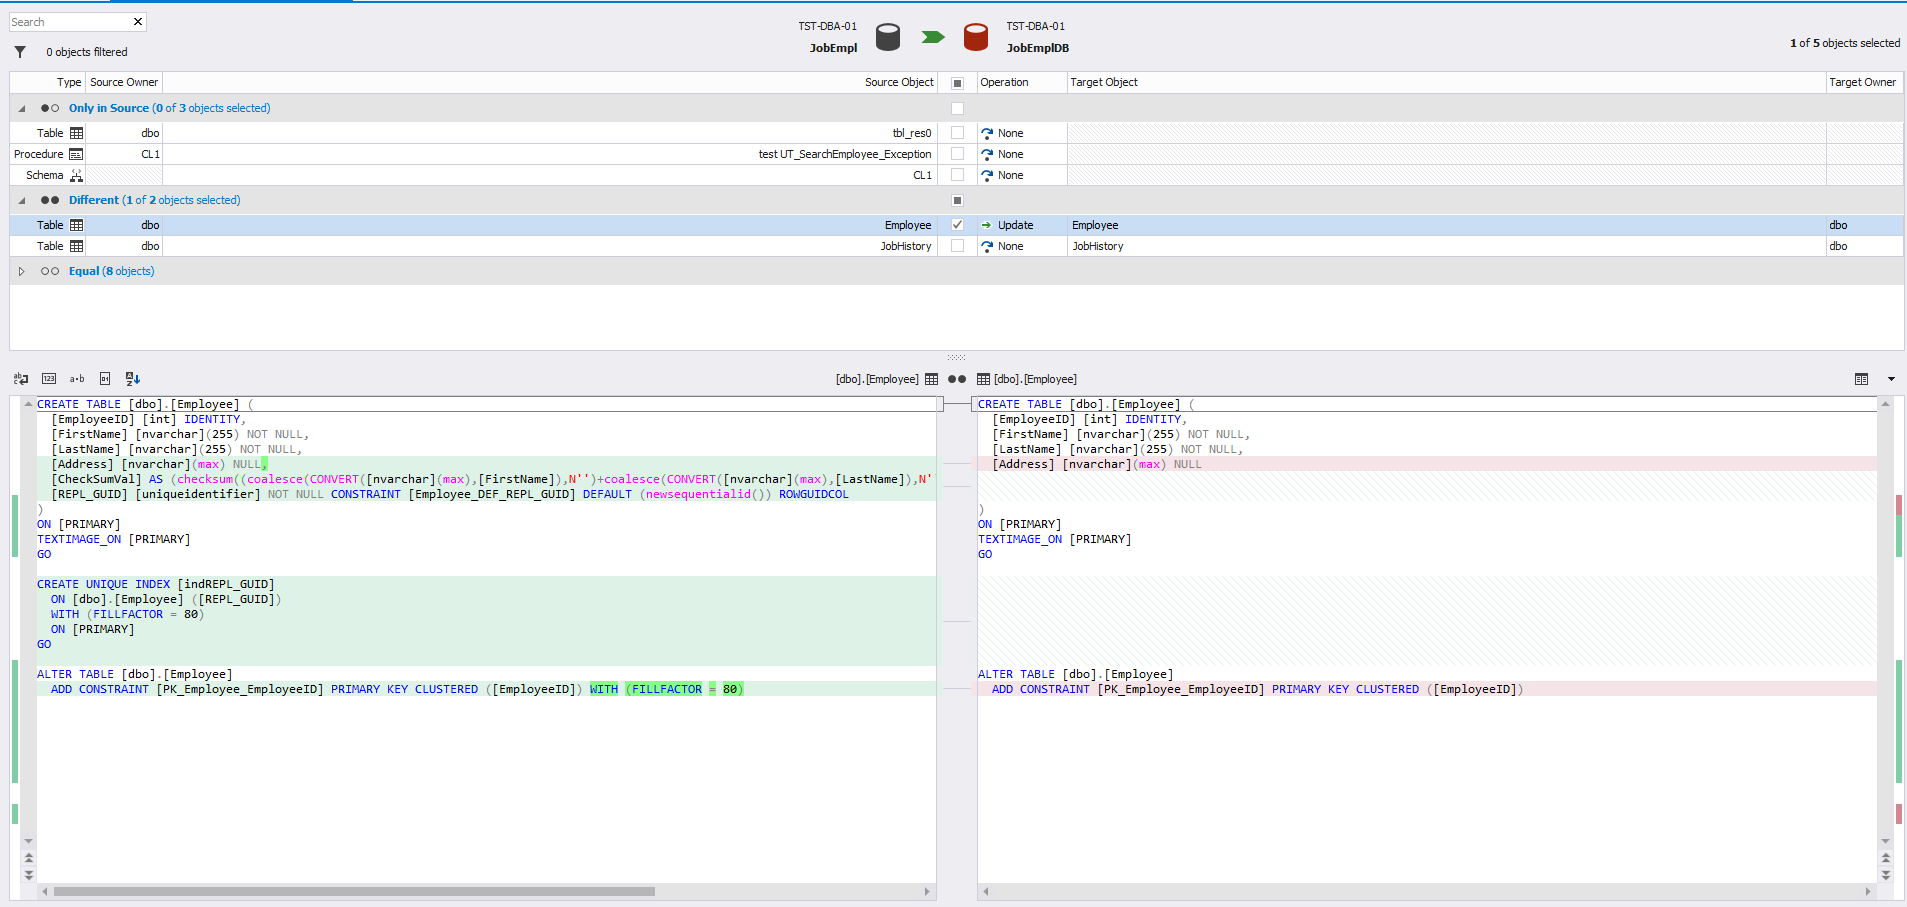The image size is (1907, 907).
Task: Expand the Equal group
Action: [22, 271]
